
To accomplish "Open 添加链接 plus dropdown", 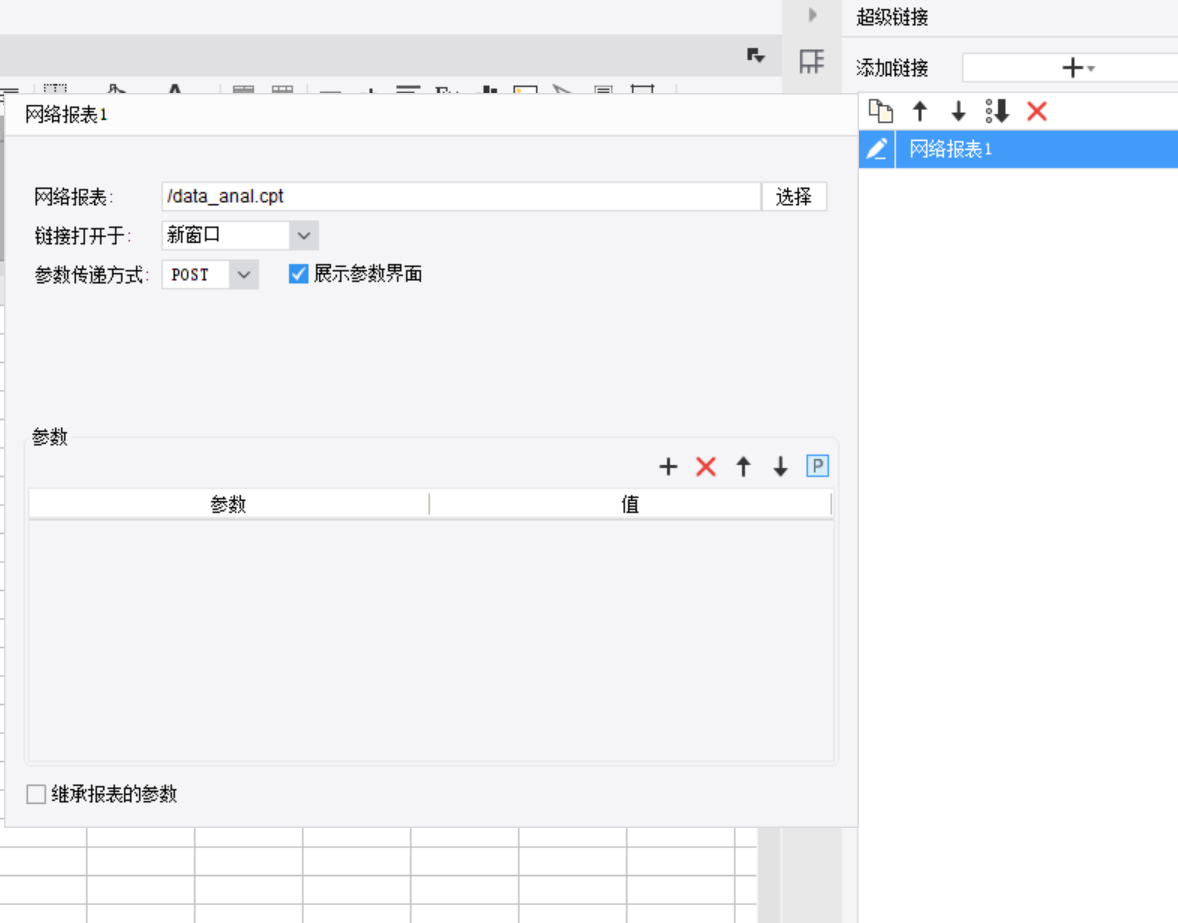I will pos(1078,68).
